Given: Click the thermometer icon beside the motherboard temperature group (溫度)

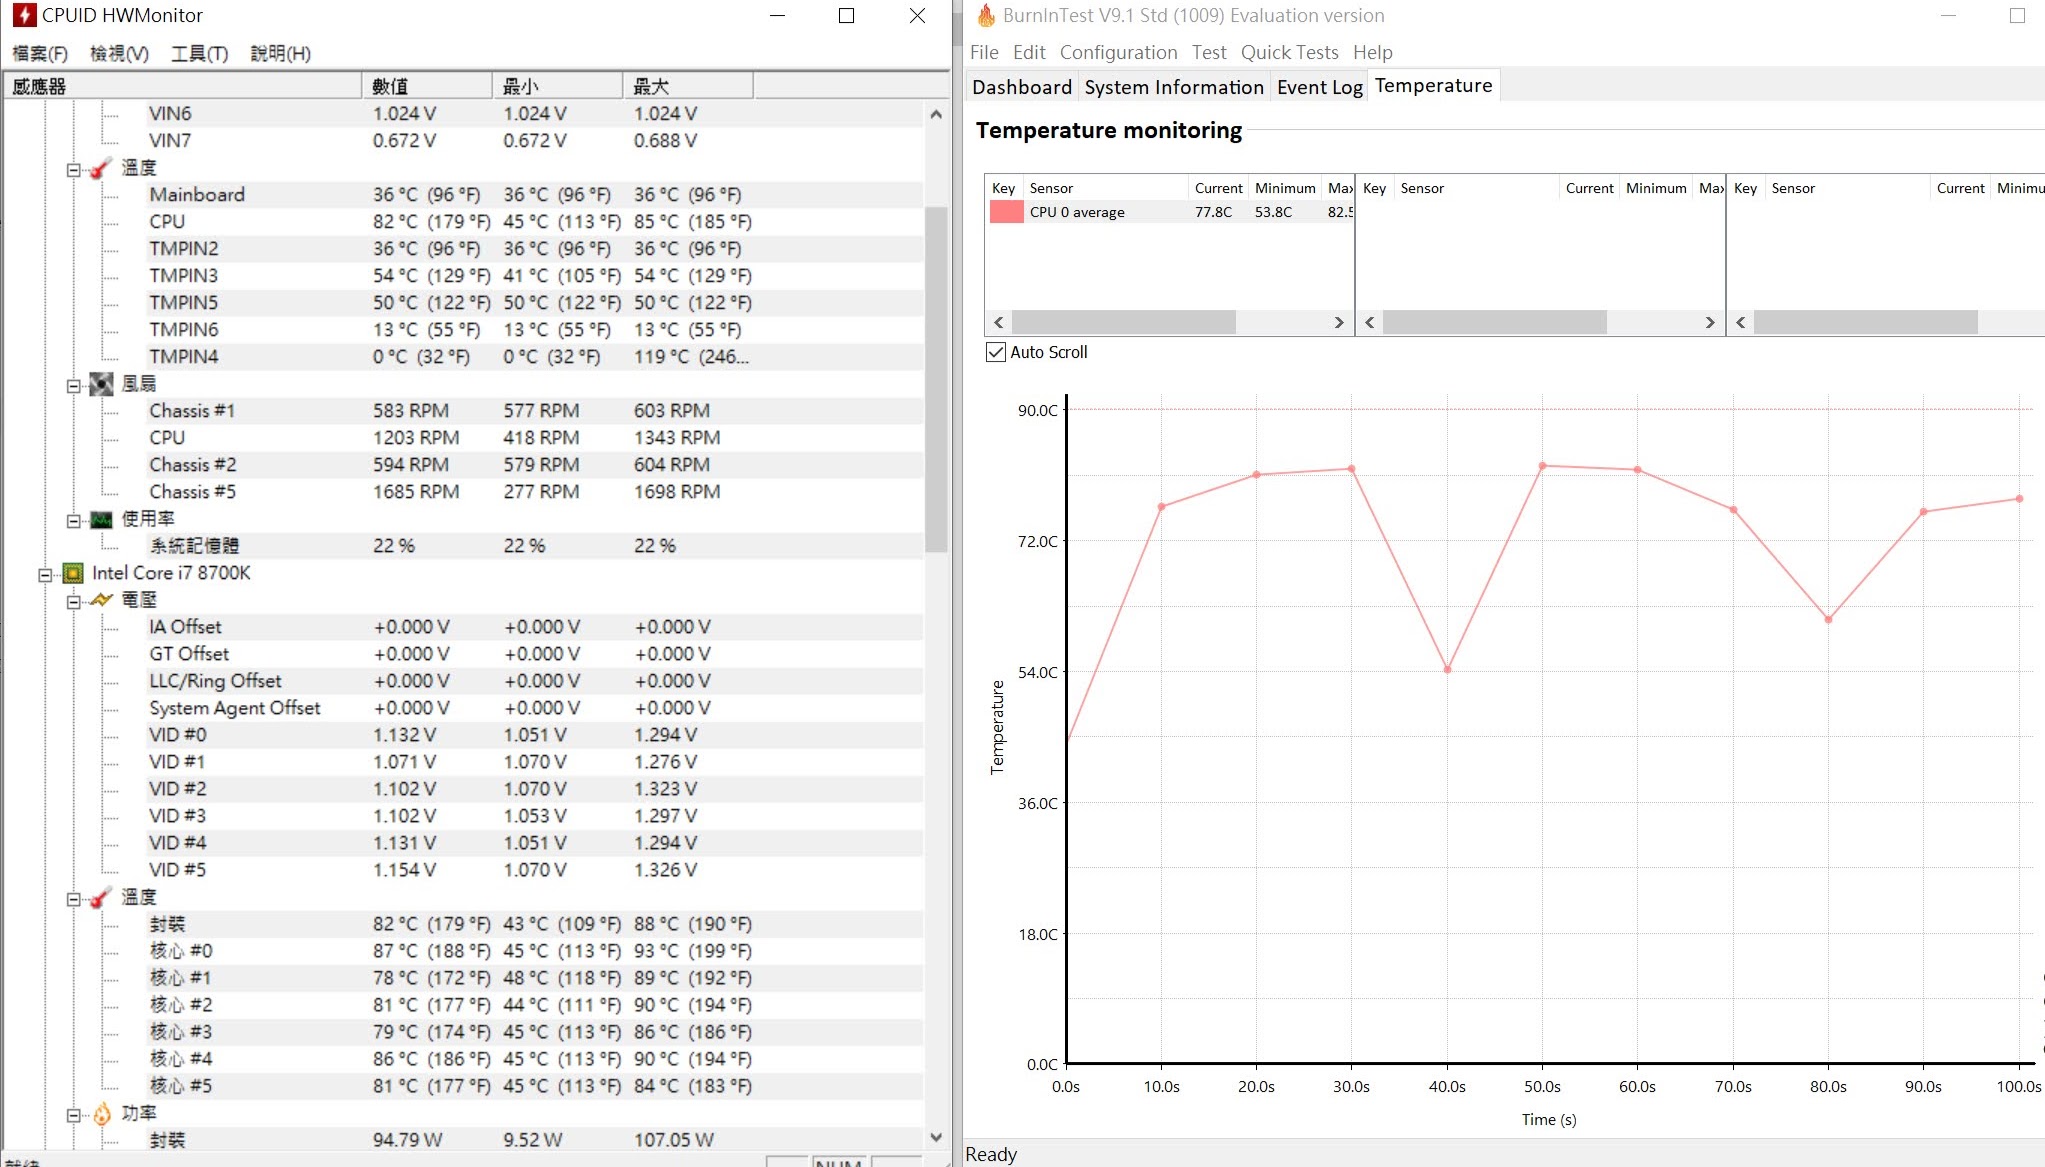Looking at the screenshot, I should click(100, 168).
